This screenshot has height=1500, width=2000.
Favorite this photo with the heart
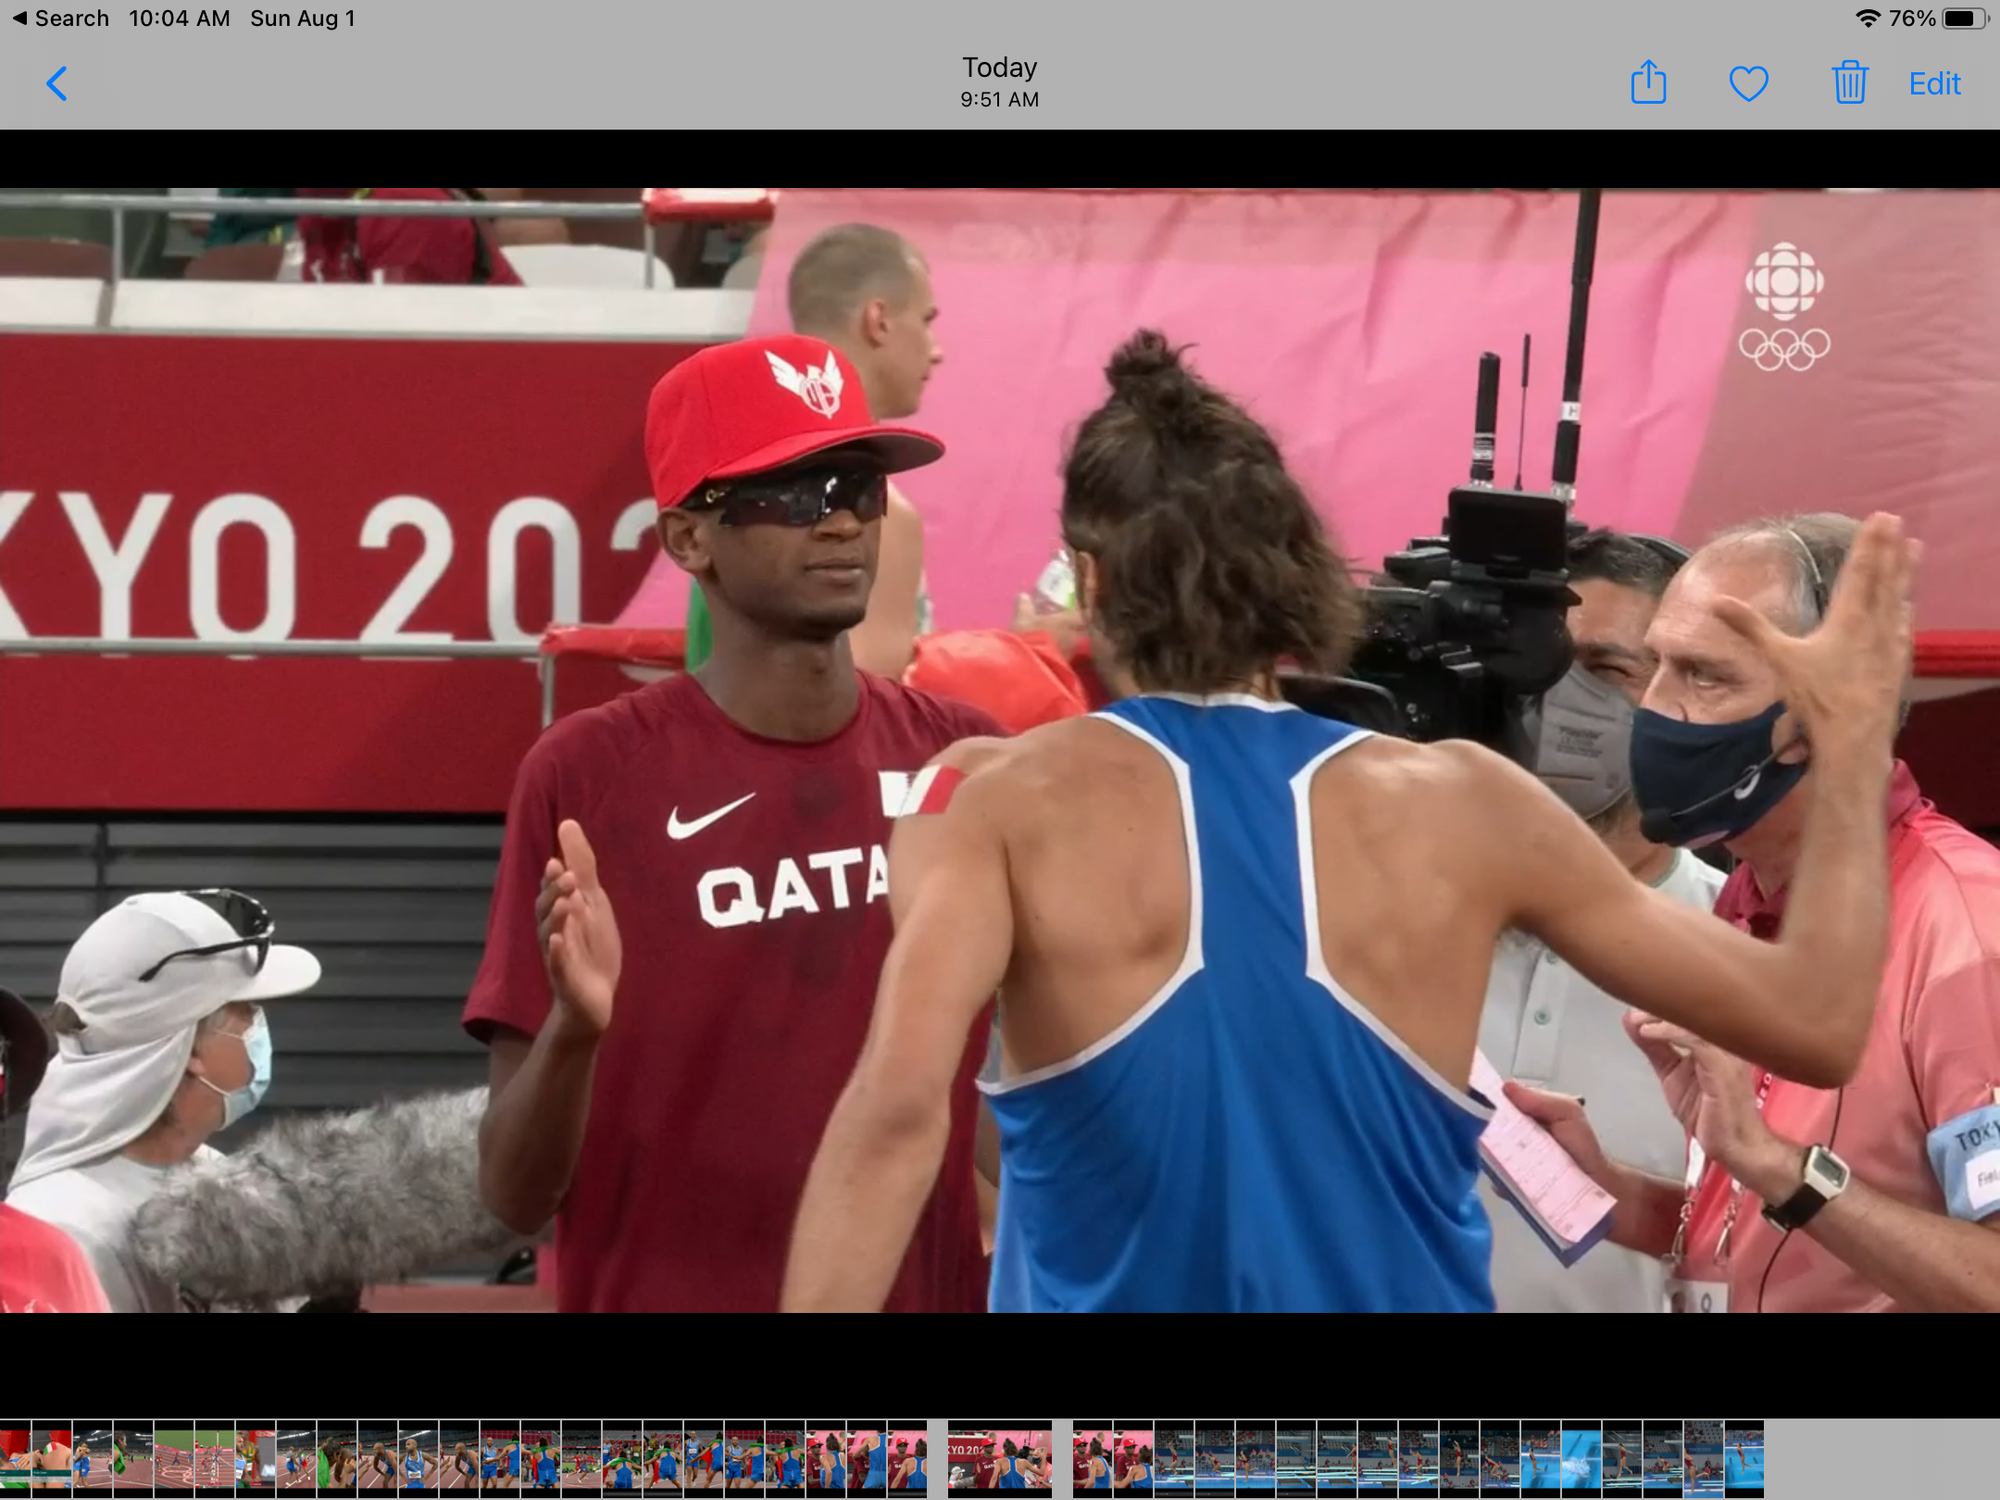point(1748,84)
